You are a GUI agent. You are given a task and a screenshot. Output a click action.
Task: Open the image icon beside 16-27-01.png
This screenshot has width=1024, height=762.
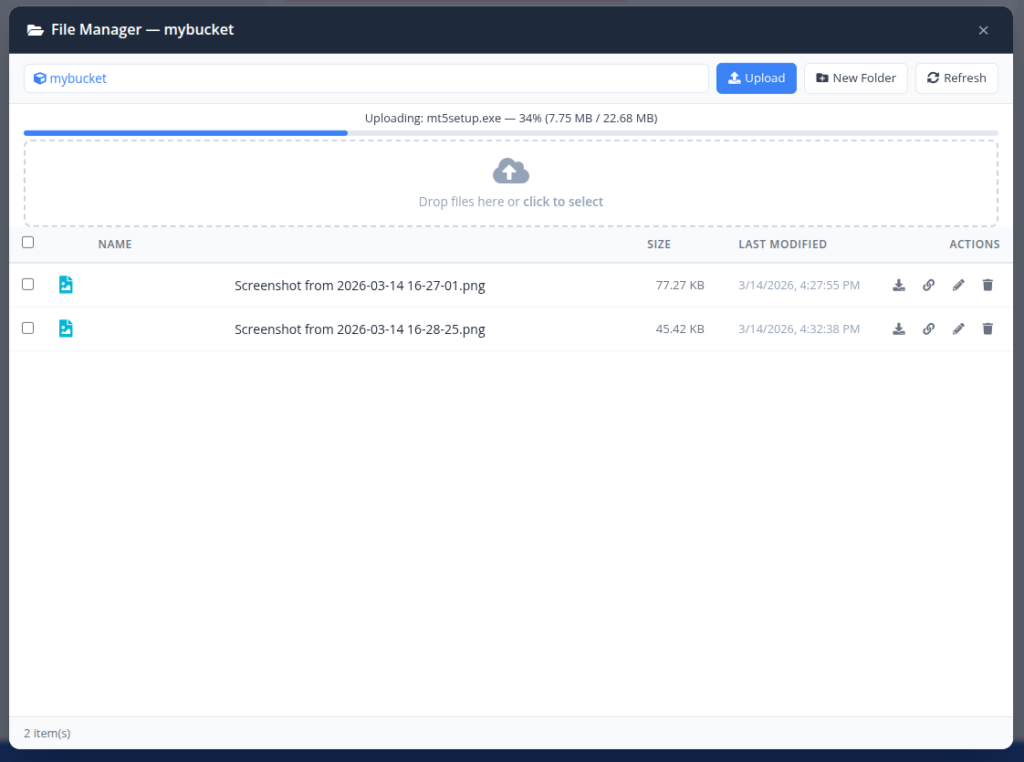[x=66, y=284]
